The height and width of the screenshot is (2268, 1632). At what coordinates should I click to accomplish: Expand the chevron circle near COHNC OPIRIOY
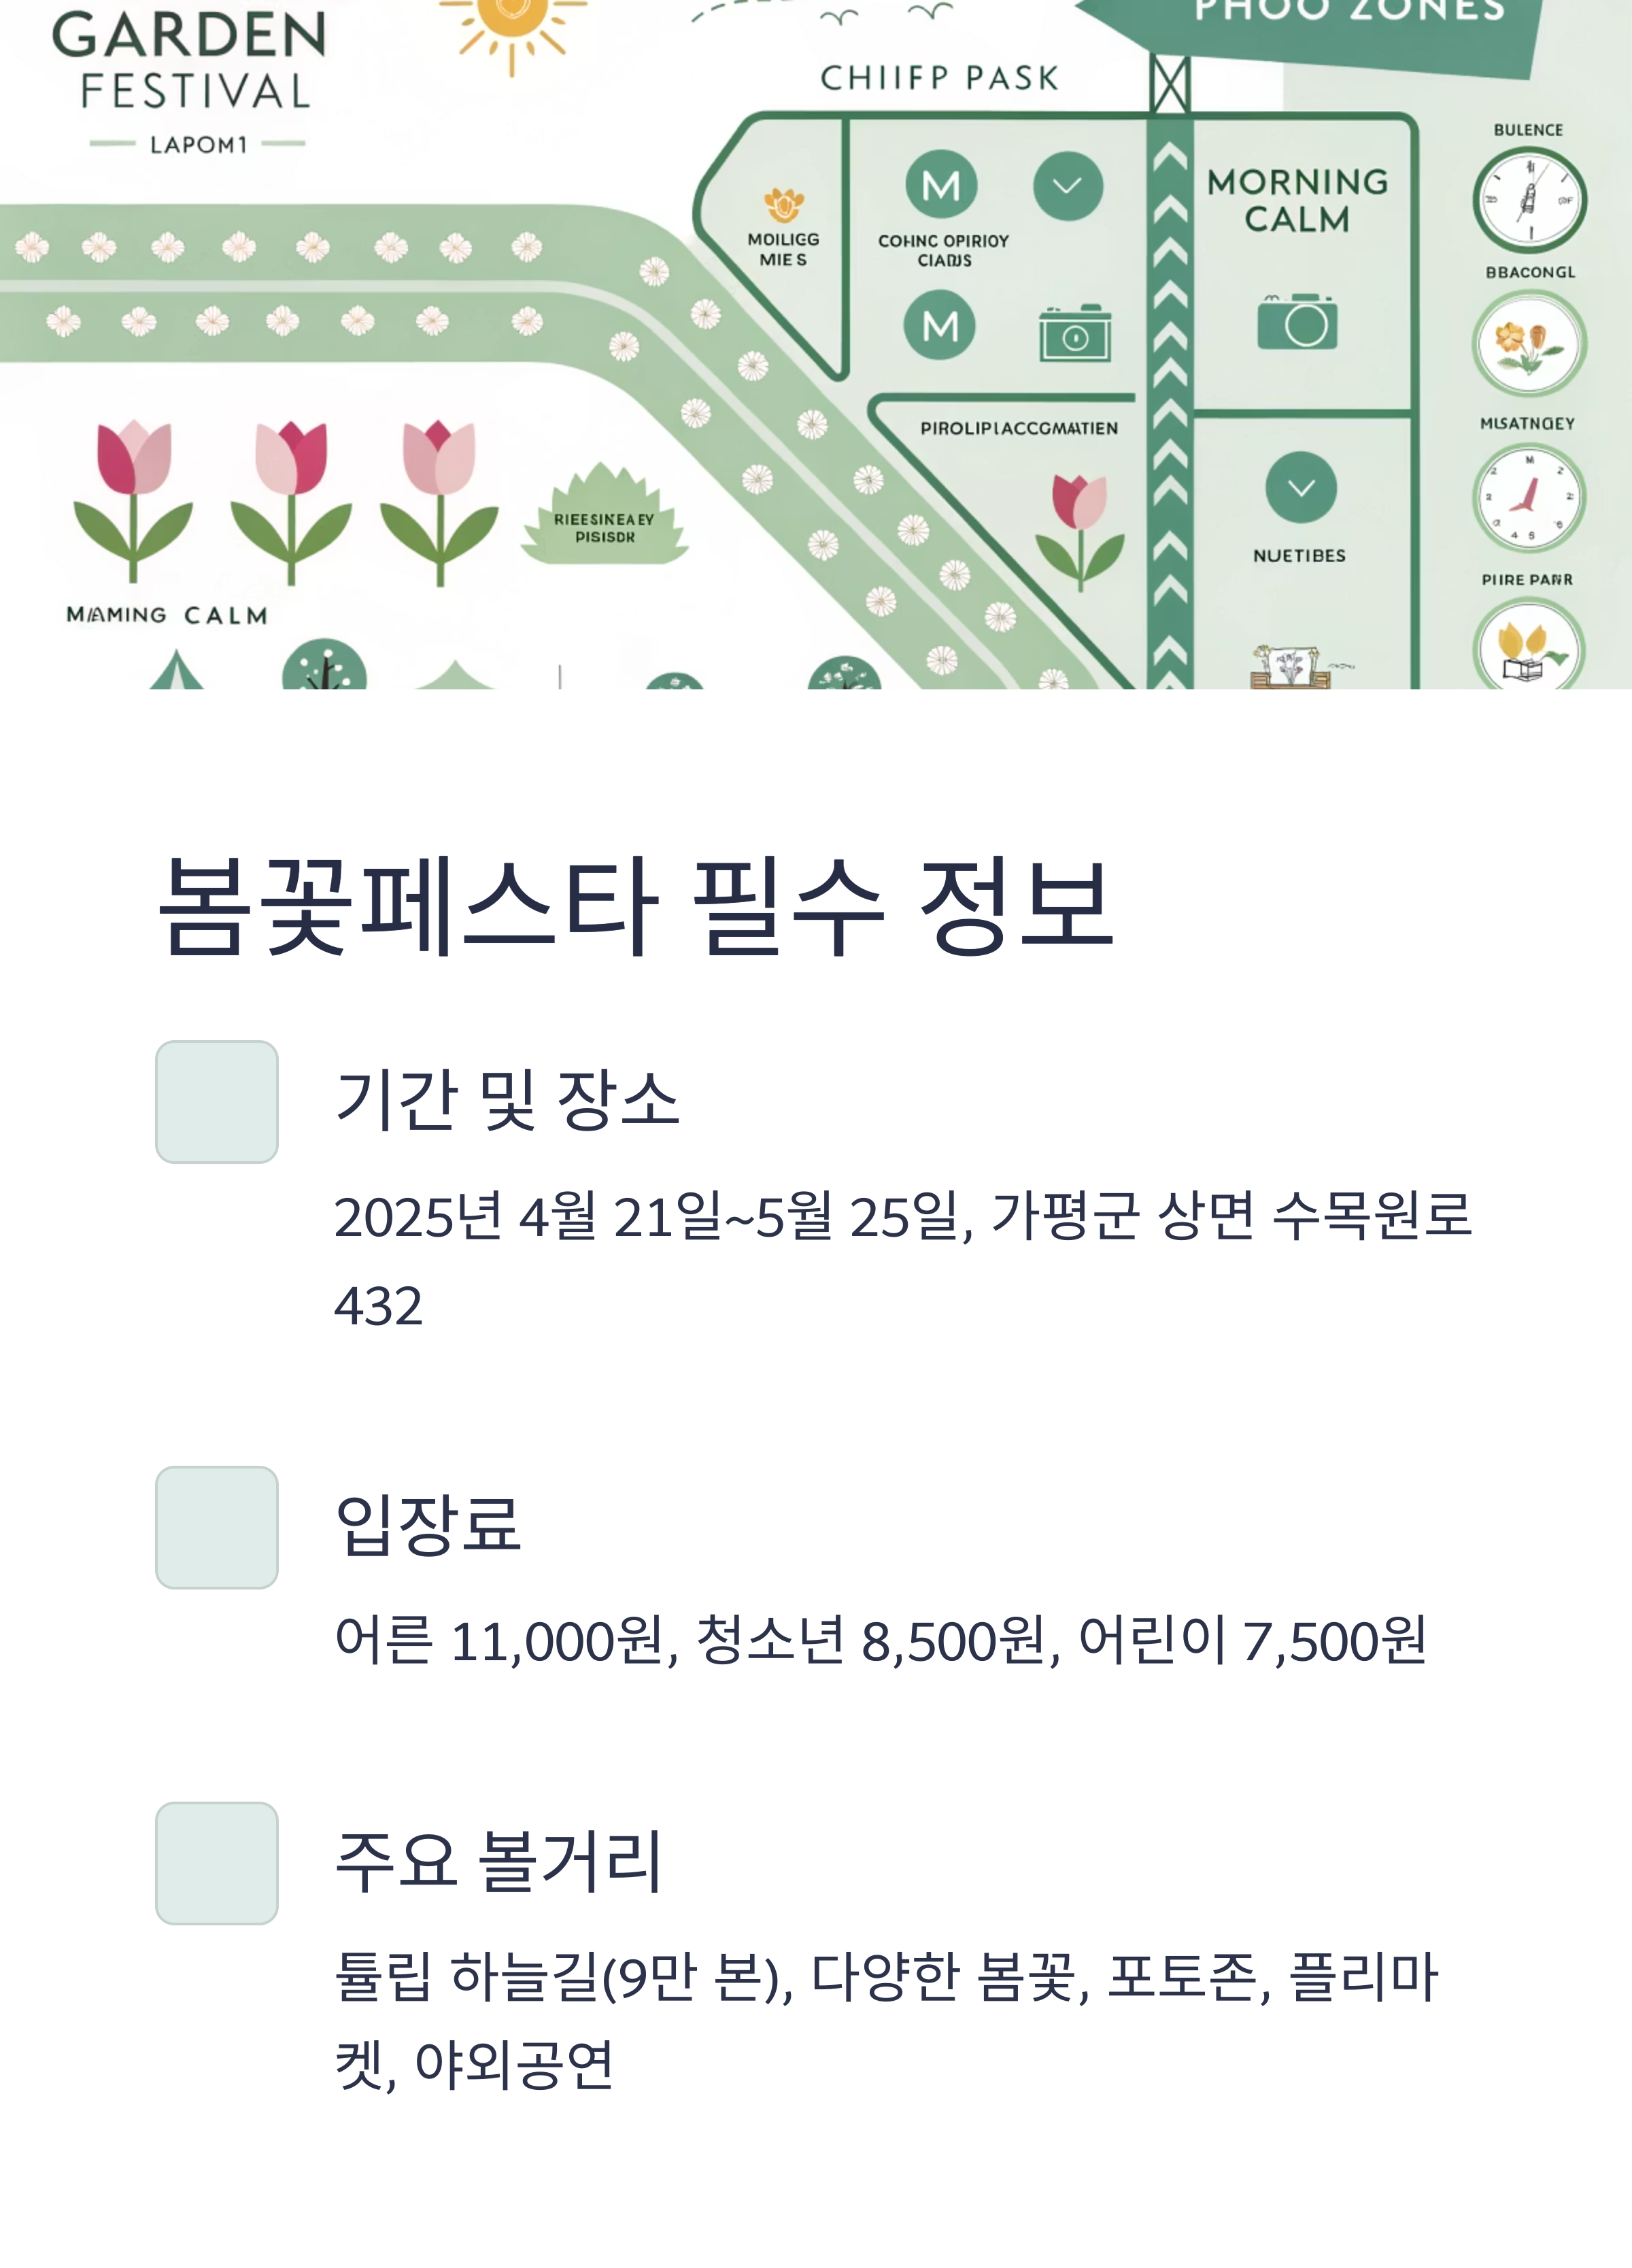[x=1068, y=186]
